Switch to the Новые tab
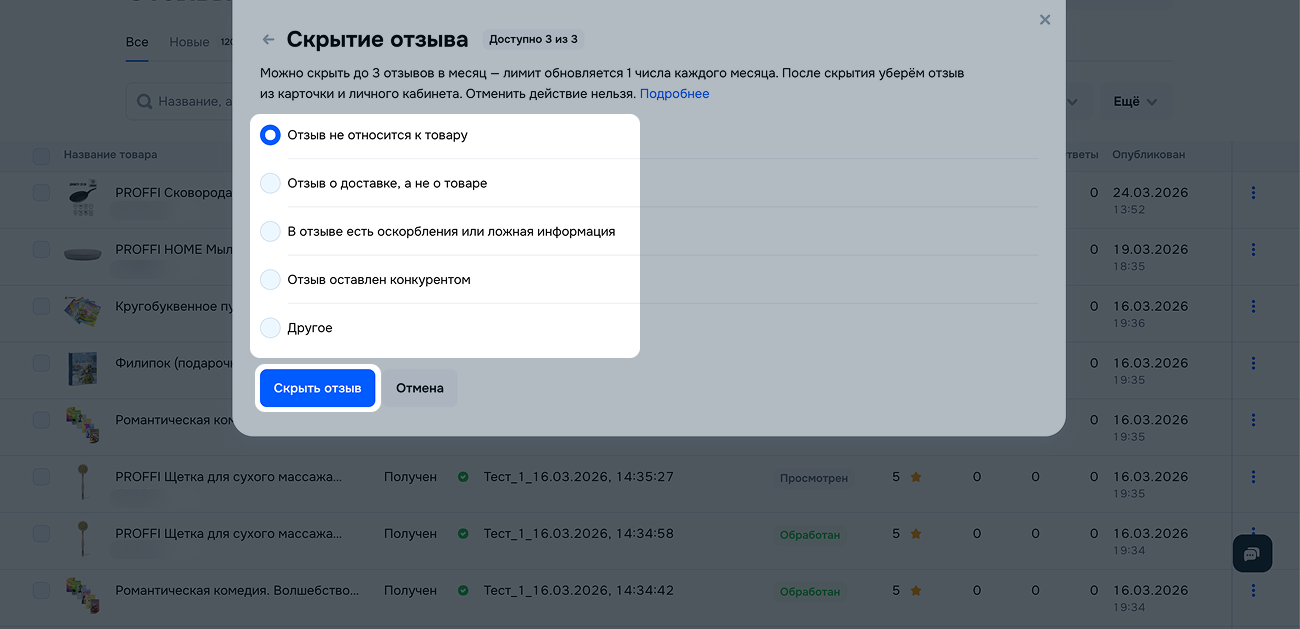This screenshot has height=629, width=1300. [189, 42]
